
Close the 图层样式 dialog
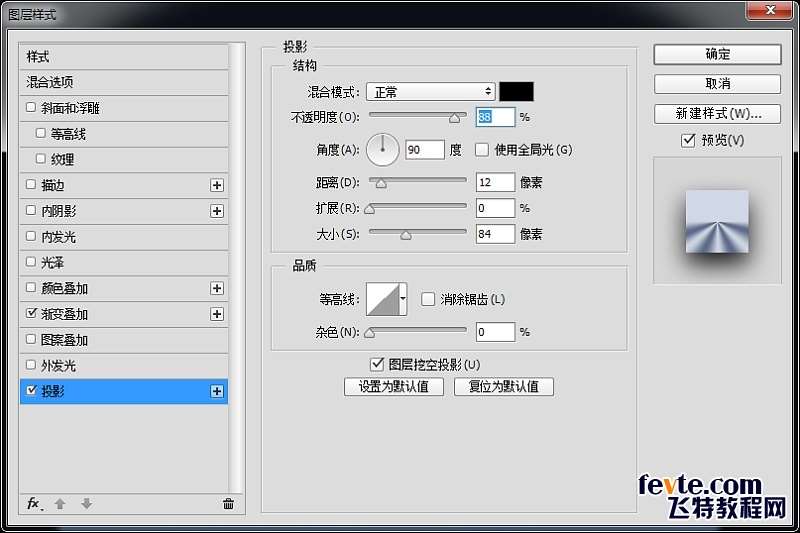[x=770, y=10]
